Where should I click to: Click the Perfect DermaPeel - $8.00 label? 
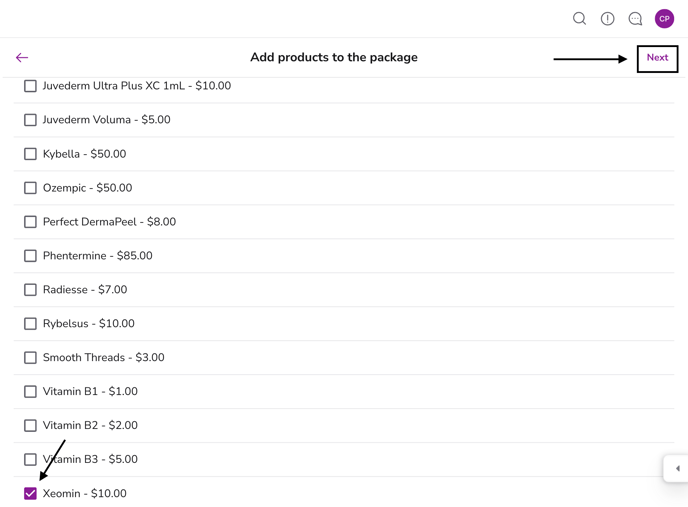click(109, 222)
